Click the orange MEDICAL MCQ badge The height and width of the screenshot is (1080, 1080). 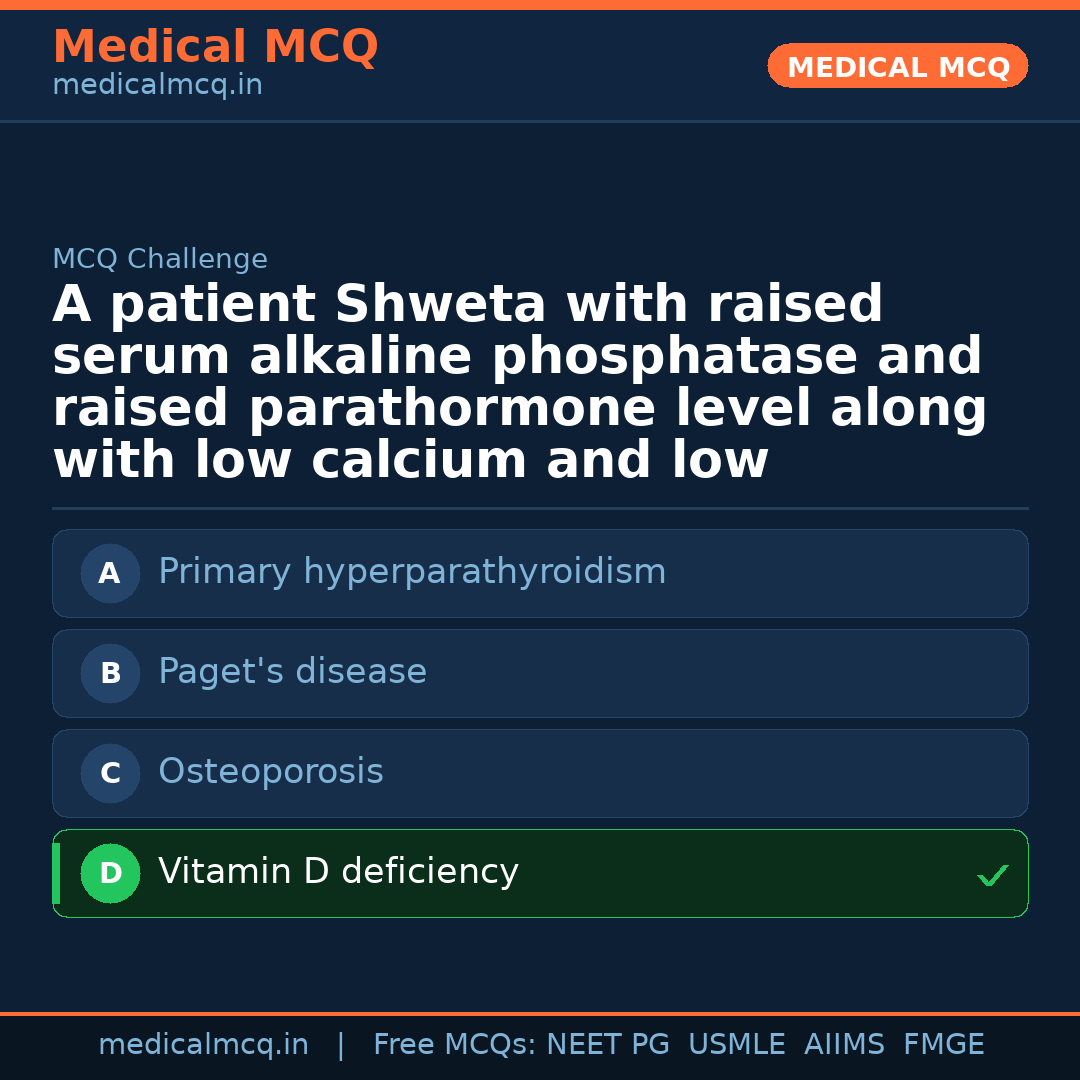tap(897, 66)
